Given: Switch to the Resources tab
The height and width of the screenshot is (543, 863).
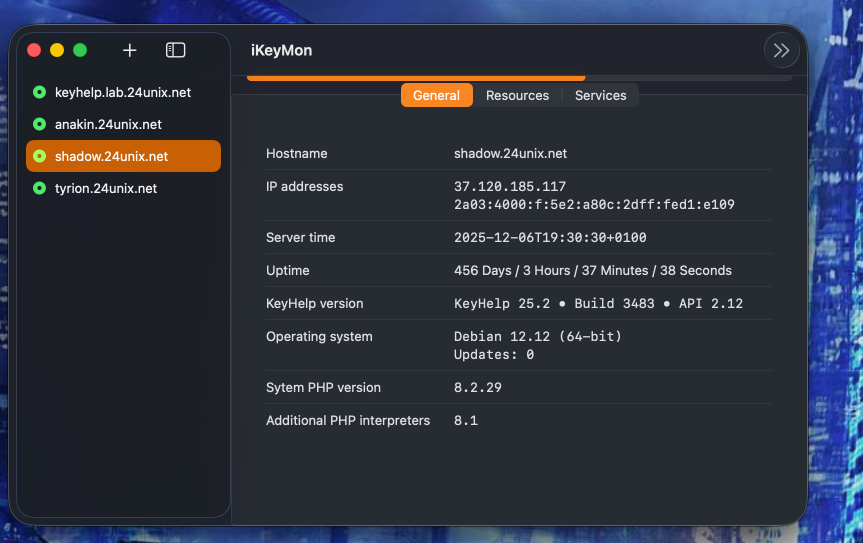Looking at the screenshot, I should pos(517,95).
